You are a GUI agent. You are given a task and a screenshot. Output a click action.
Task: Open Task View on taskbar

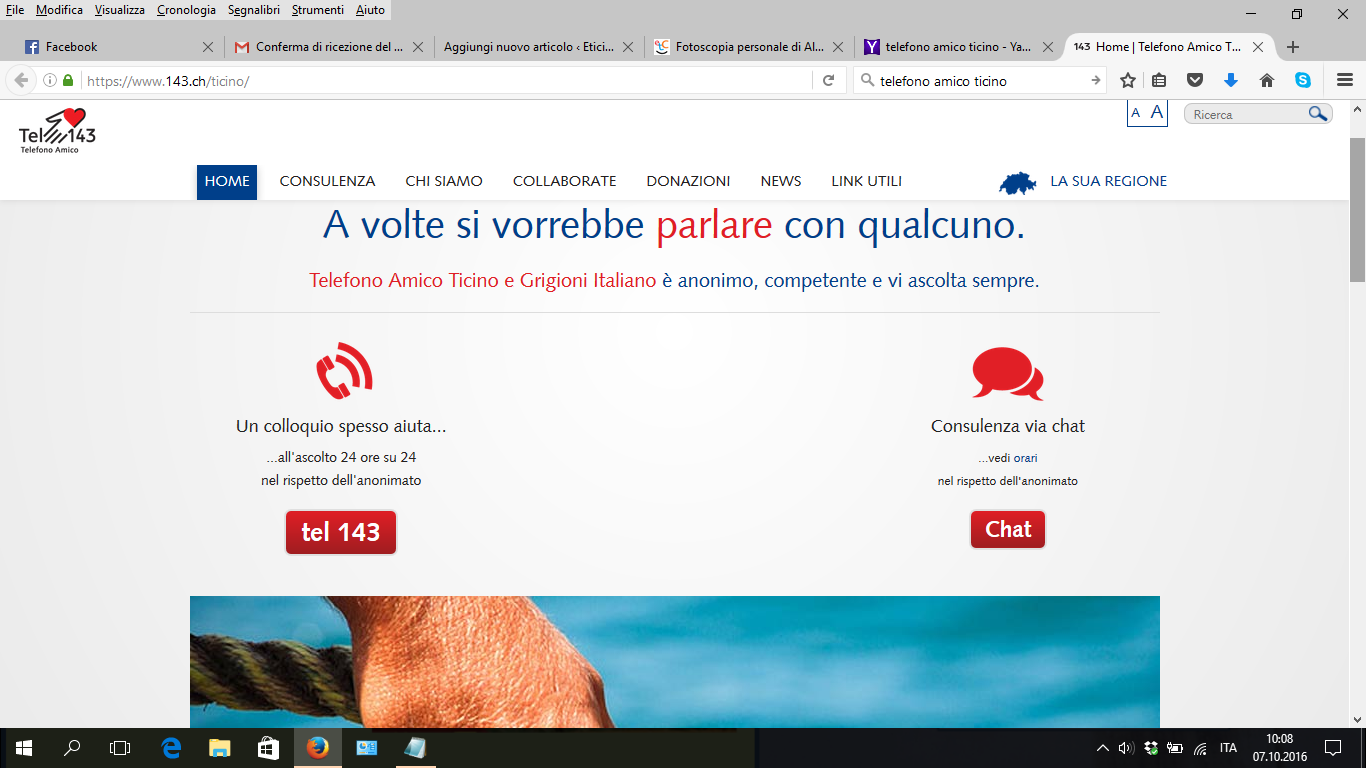pos(120,747)
